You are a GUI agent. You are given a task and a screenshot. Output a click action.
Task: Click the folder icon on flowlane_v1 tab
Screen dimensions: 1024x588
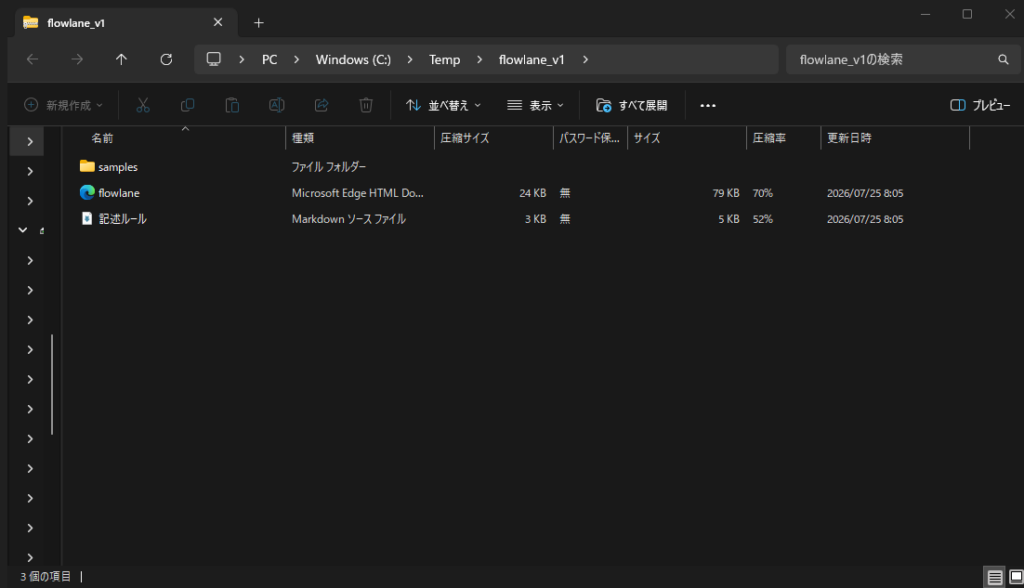pos(31,23)
